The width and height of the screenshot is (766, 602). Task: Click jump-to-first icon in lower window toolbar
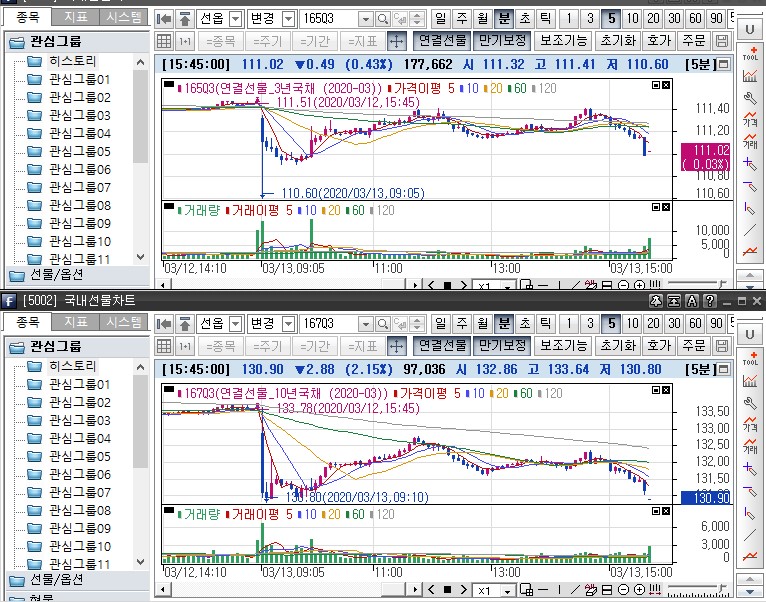[x=164, y=323]
